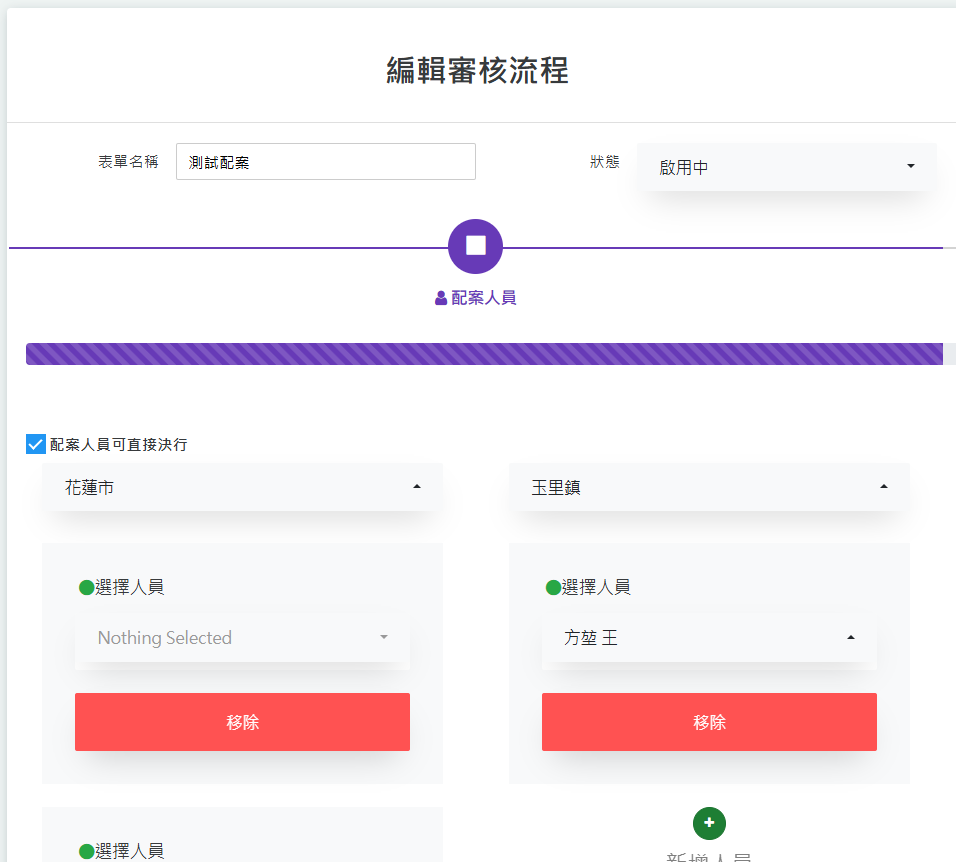The height and width of the screenshot is (862, 956).
Task: Click the 新增人員 text below plus icon
Action: coord(708,857)
